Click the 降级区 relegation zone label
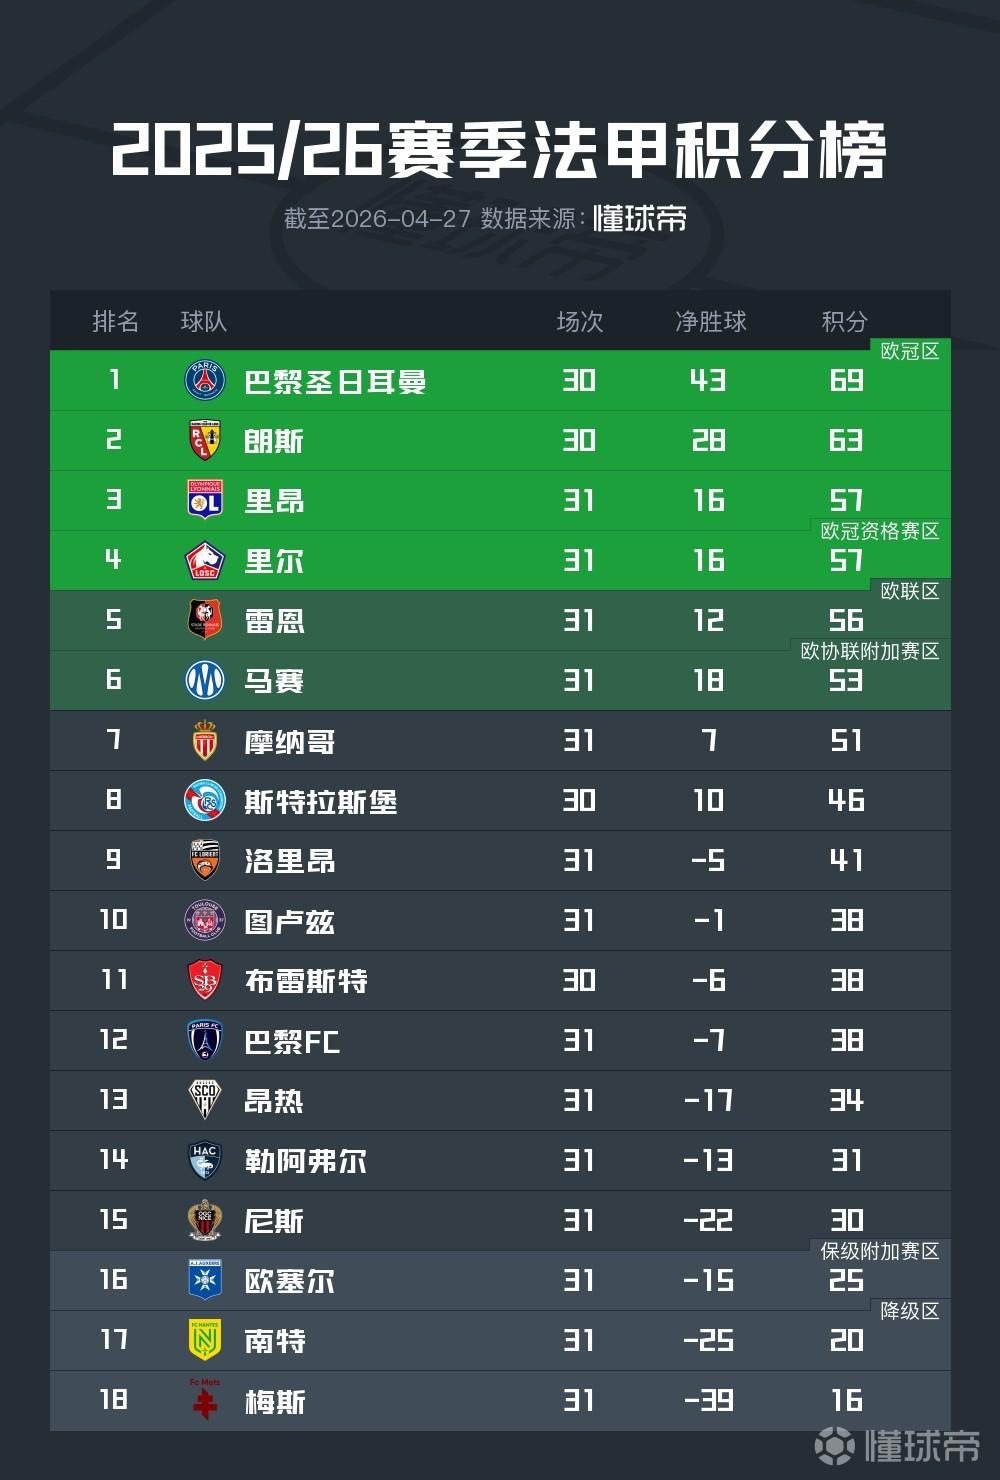 [x=910, y=1311]
